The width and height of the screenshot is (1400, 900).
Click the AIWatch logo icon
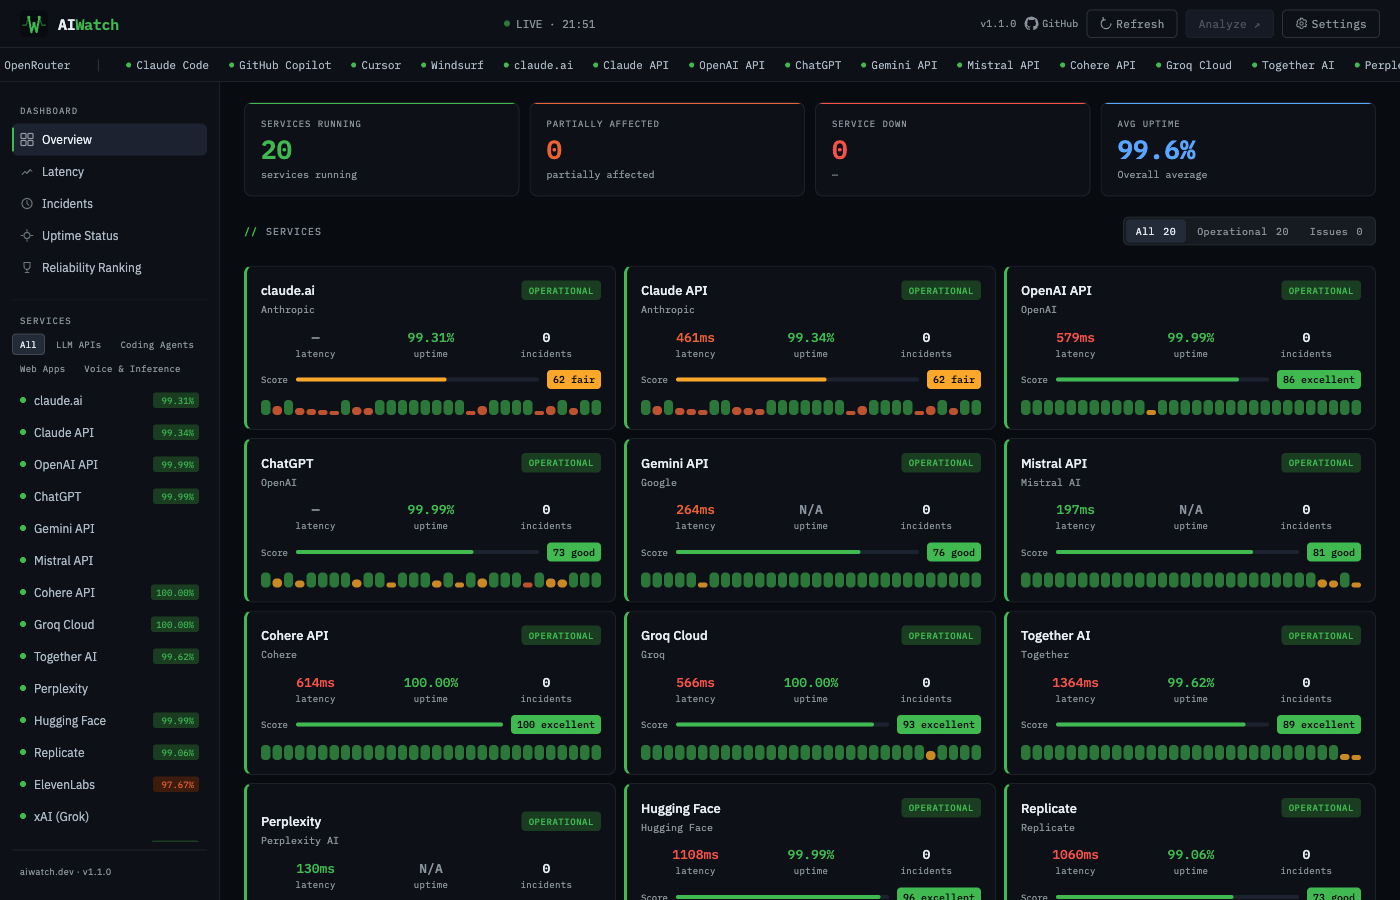coord(34,24)
